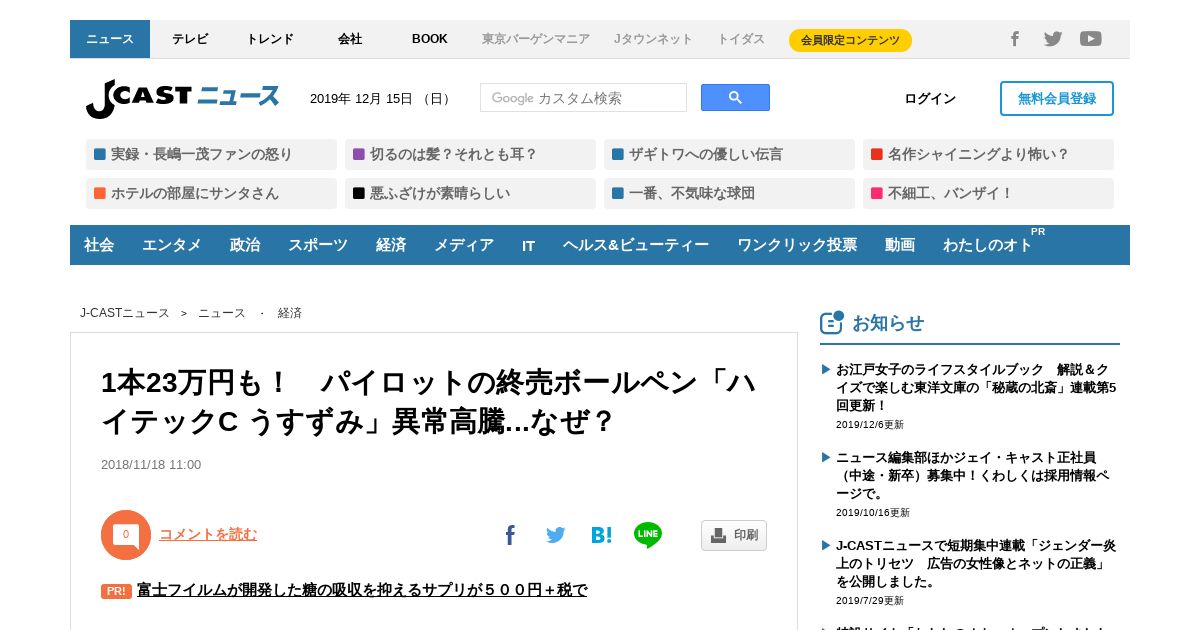Click the 2019年 12月 15日 date text
This screenshot has height=630, width=1200.
(380, 98)
